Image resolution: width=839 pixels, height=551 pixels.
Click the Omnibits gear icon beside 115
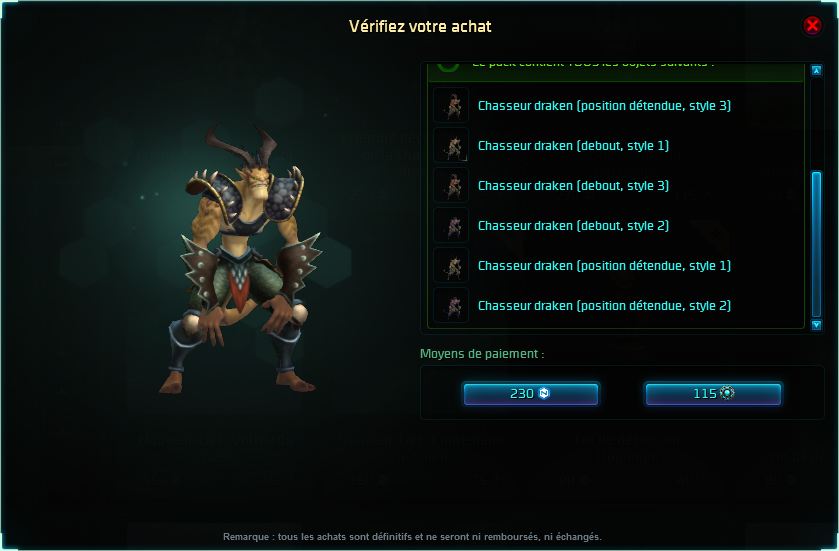tap(727, 393)
